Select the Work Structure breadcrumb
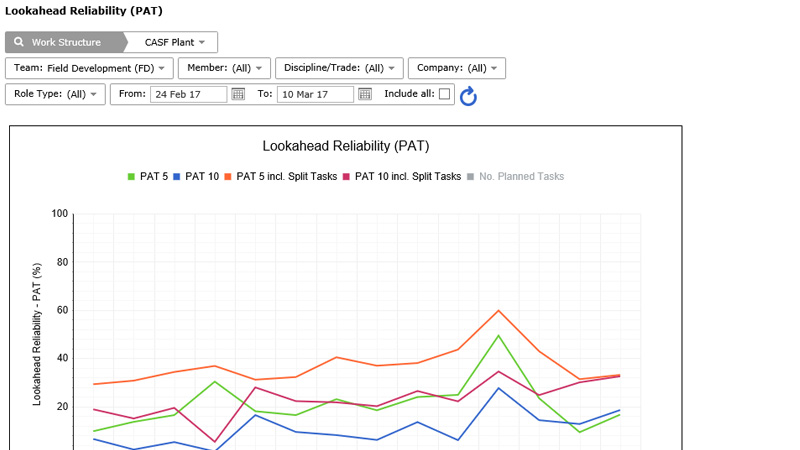Screen dimensions: 800x450 point(66,42)
